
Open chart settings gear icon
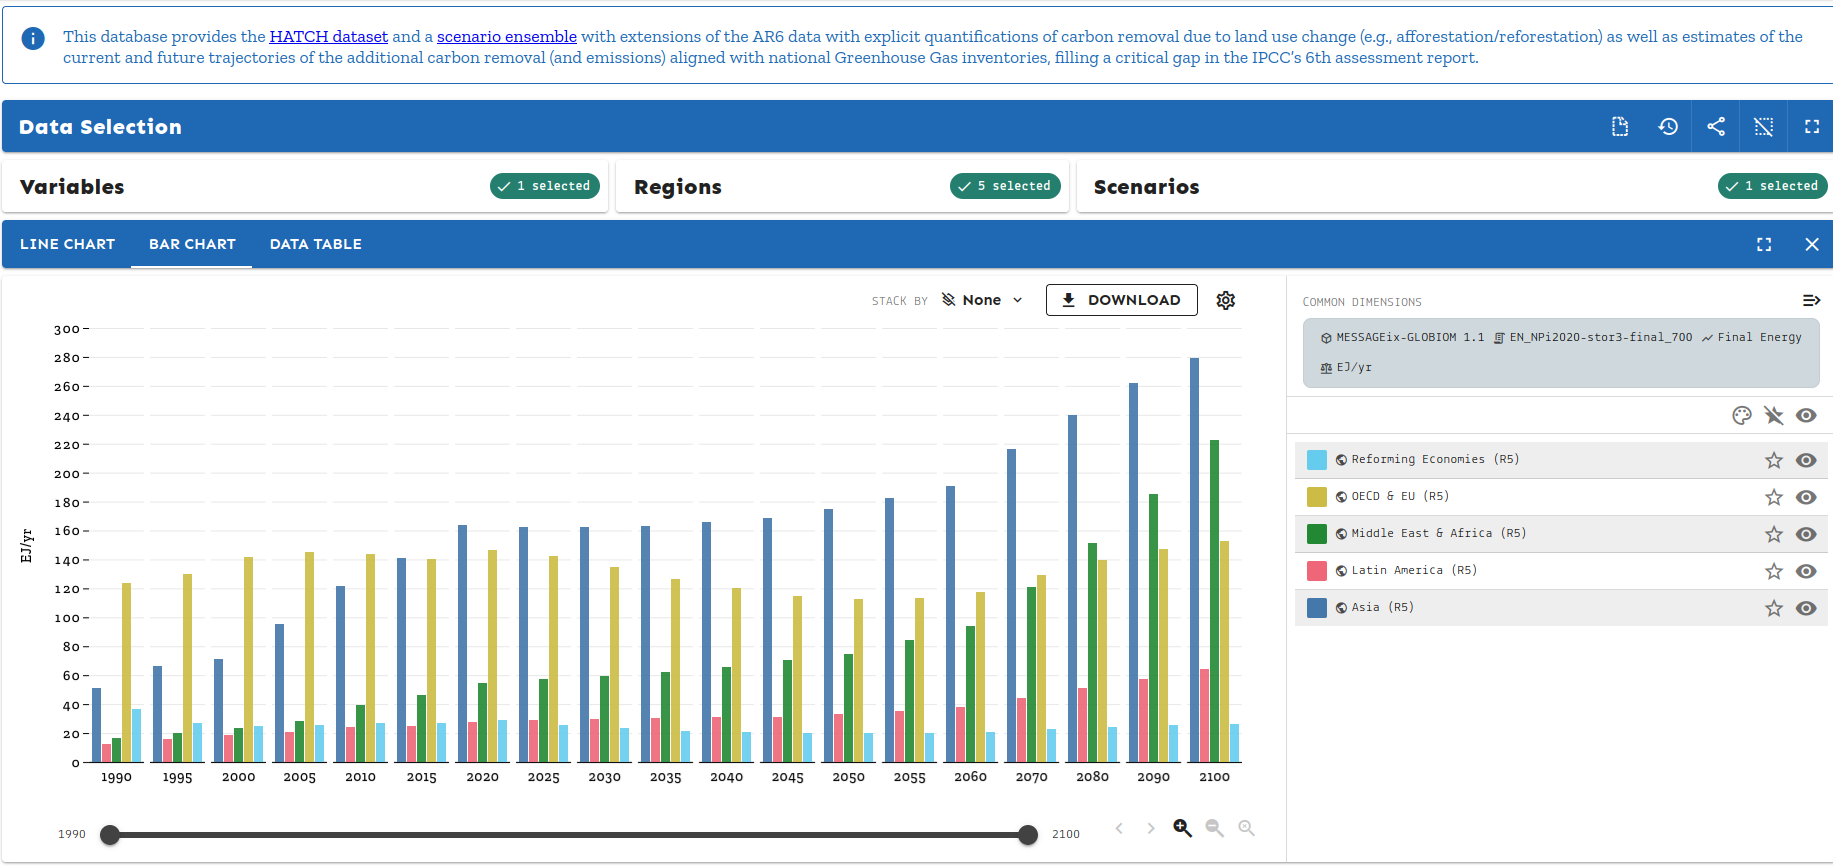click(1225, 300)
